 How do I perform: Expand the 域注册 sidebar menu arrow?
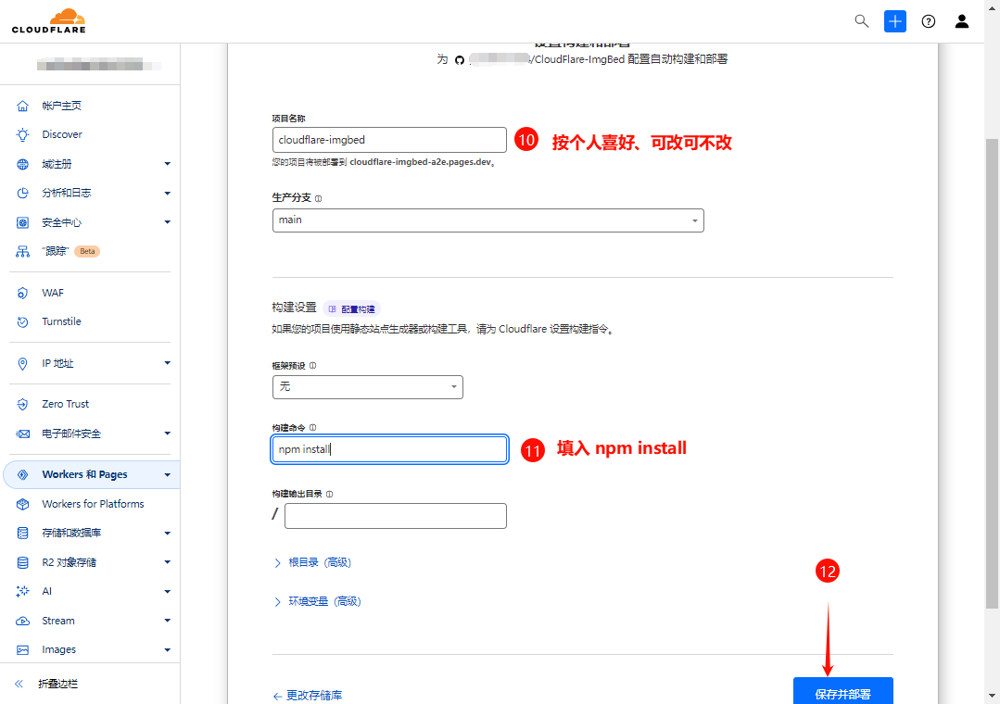(167, 164)
